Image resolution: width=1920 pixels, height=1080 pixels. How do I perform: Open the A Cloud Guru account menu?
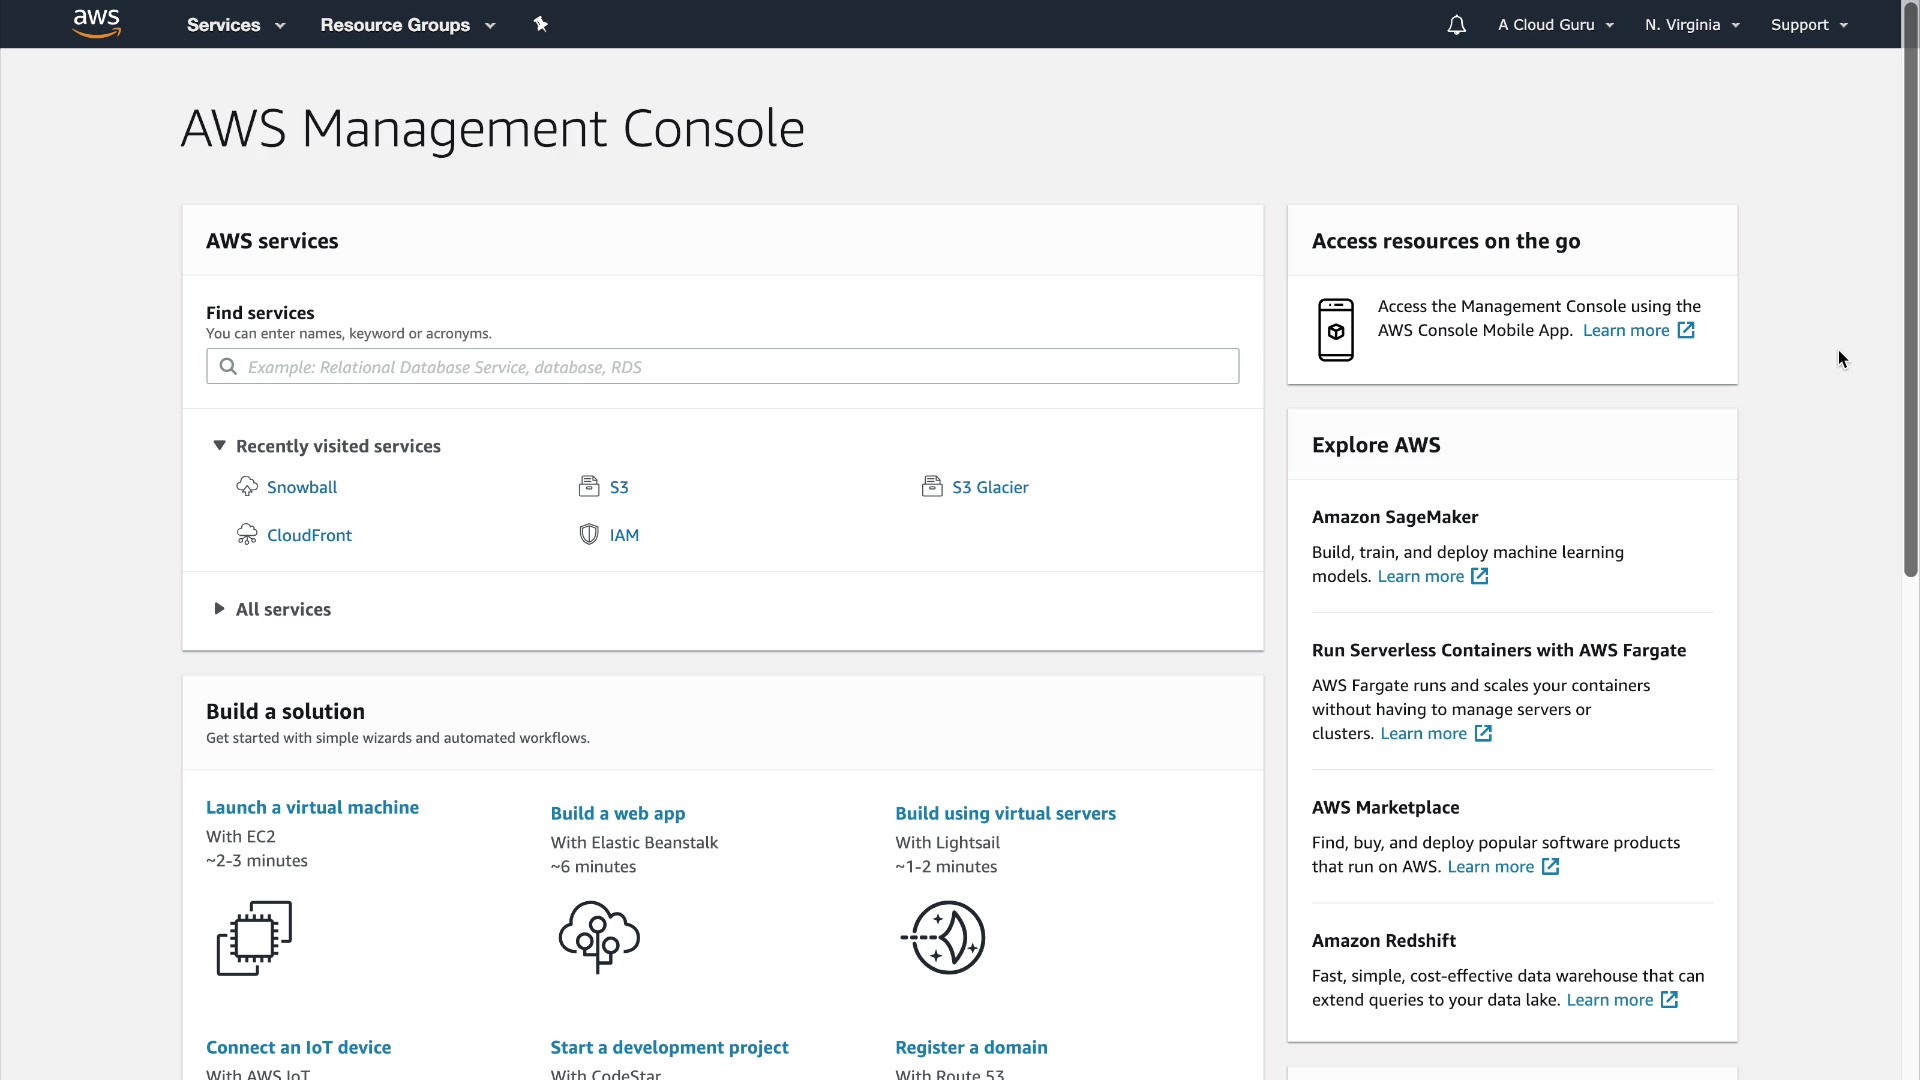[x=1555, y=25]
